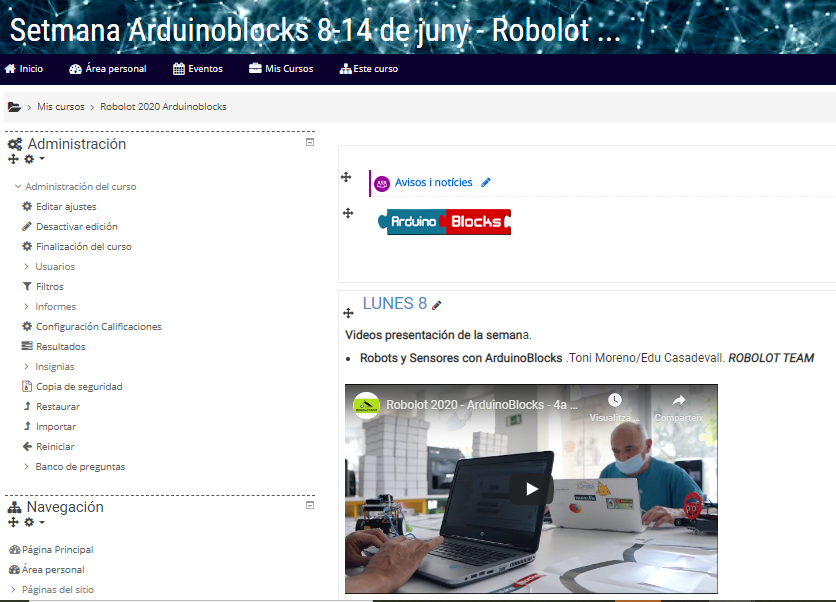Open Robolot 2020 Arduinoblocks breadcrumb link
The height and width of the screenshot is (602, 836).
pos(163,107)
